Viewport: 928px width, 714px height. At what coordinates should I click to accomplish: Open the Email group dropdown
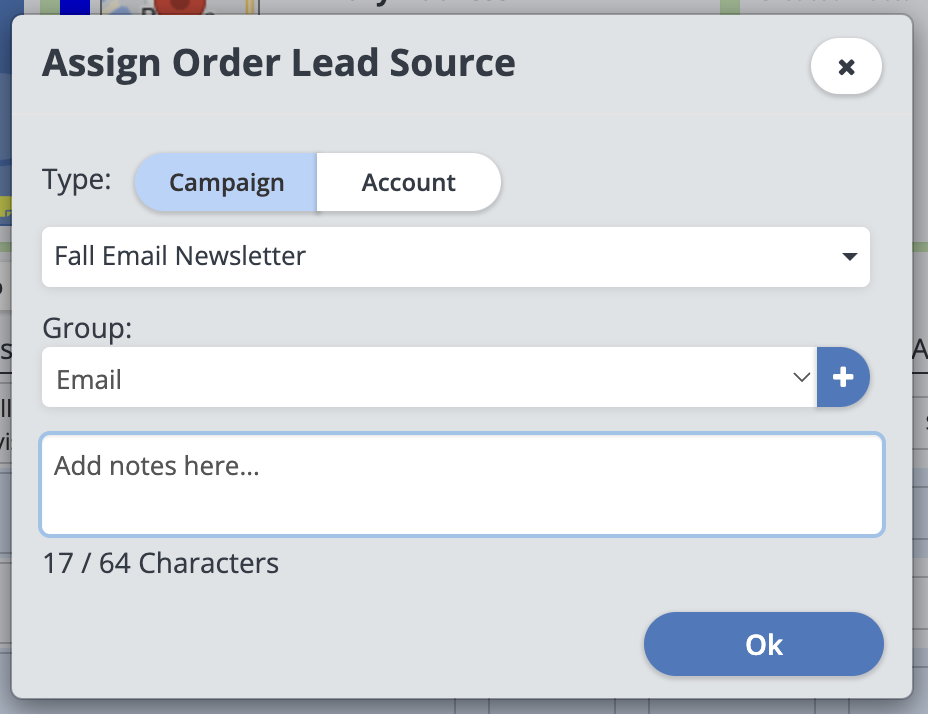420,378
